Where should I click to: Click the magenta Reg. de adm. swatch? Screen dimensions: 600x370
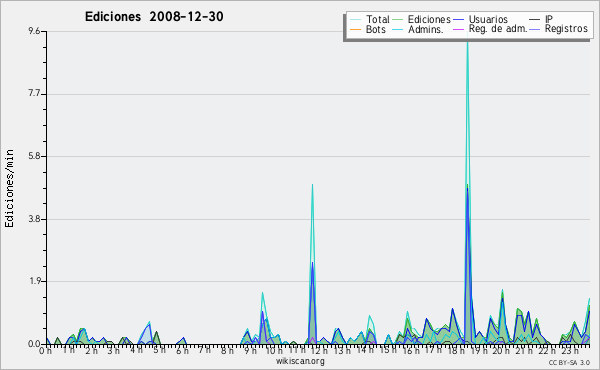(x=458, y=29)
